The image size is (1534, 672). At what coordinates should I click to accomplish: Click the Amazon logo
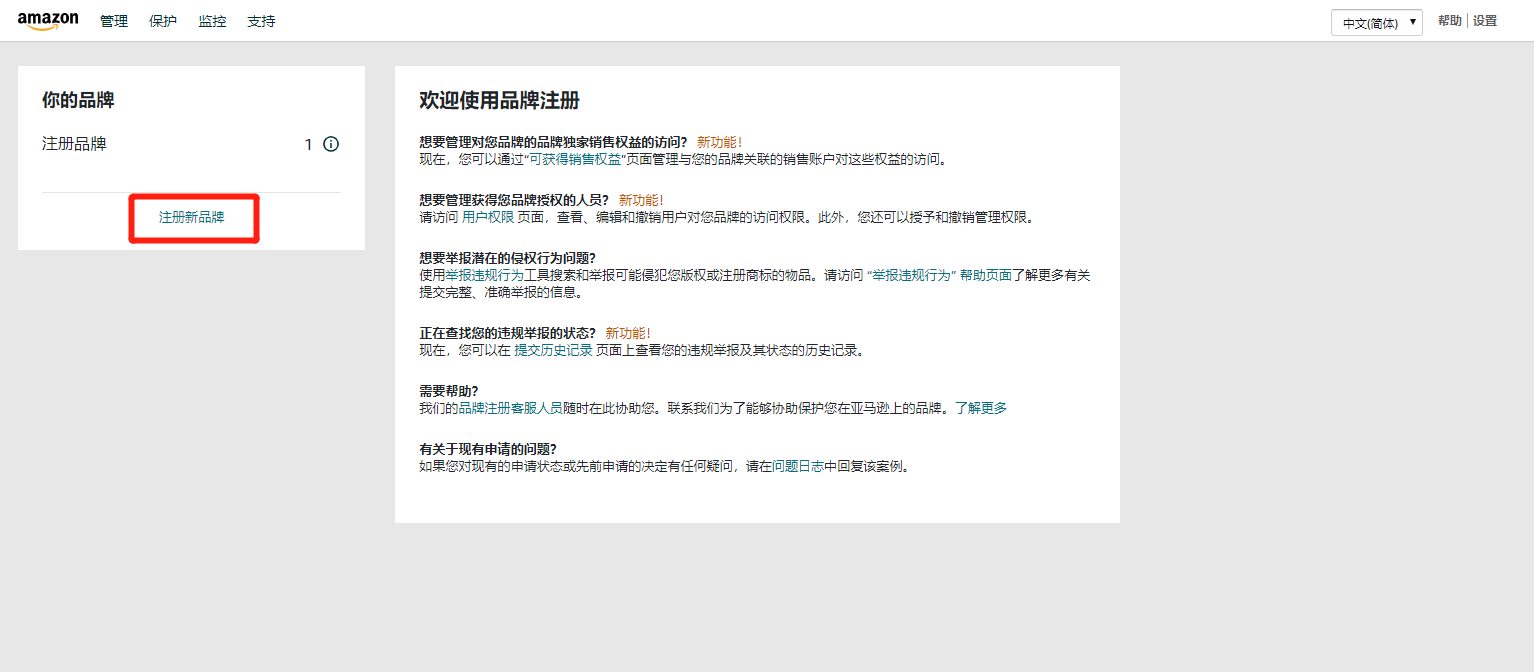tap(48, 19)
